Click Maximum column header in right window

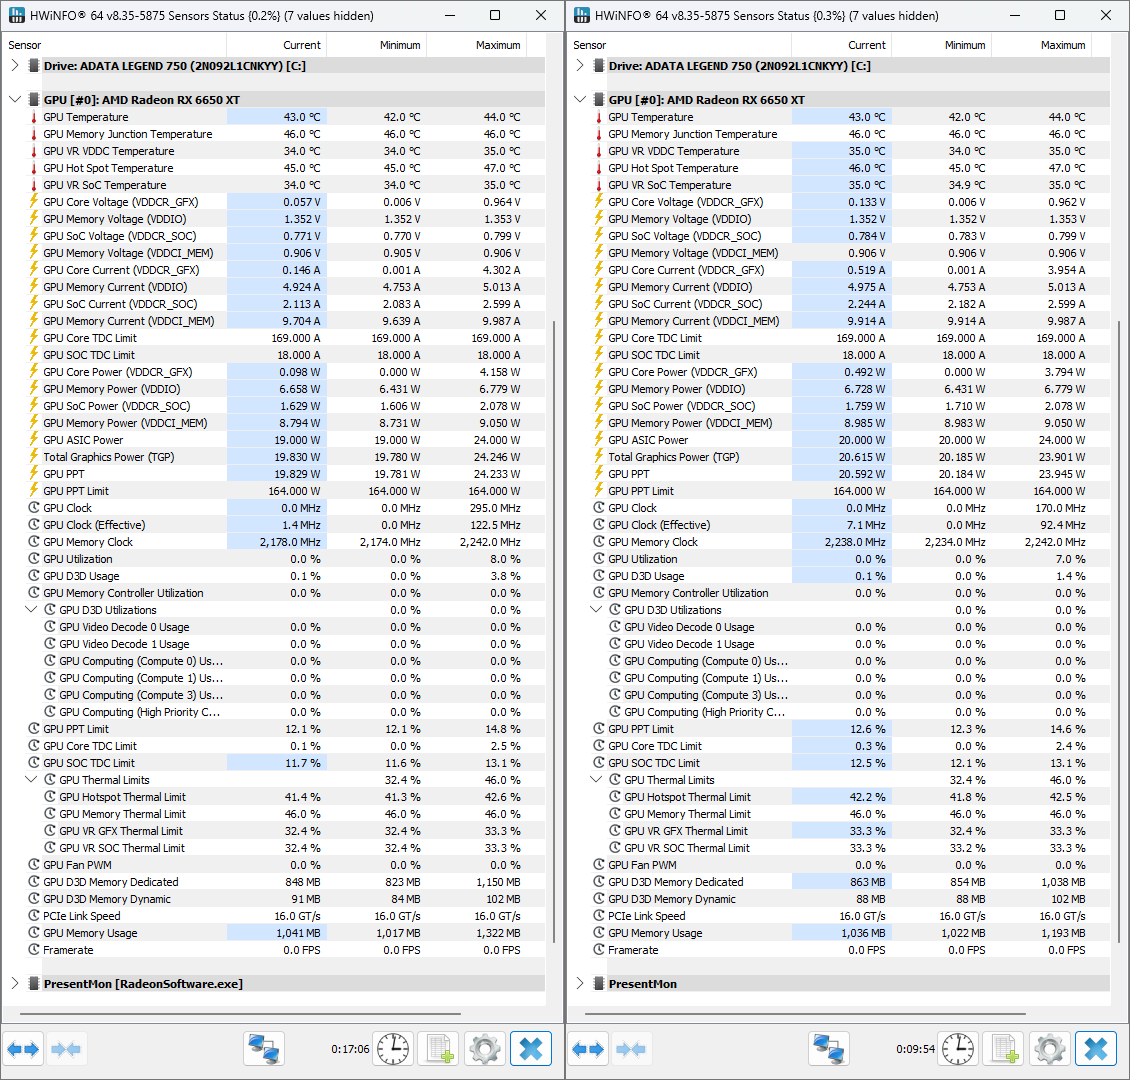tap(1041, 45)
